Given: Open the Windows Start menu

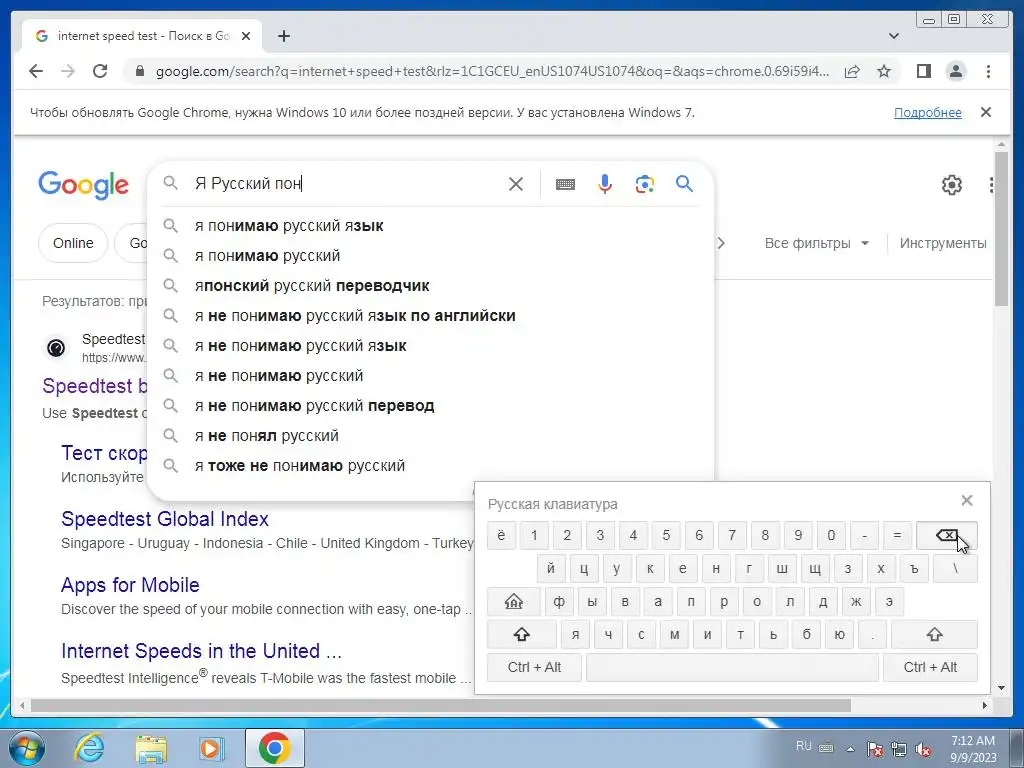Looking at the screenshot, I should coord(27,748).
